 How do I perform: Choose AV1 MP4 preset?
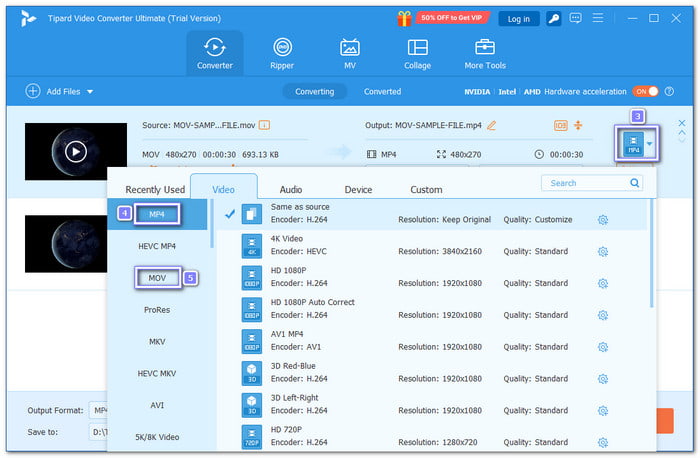432,341
